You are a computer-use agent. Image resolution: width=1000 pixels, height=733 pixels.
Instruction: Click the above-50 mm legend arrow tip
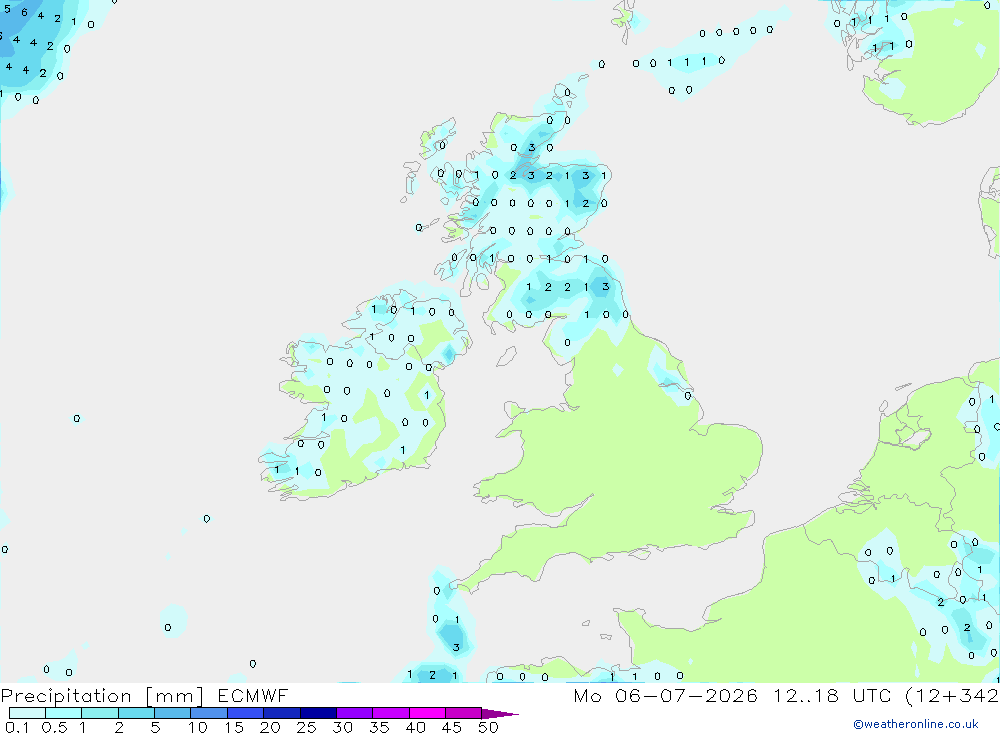(x=501, y=713)
